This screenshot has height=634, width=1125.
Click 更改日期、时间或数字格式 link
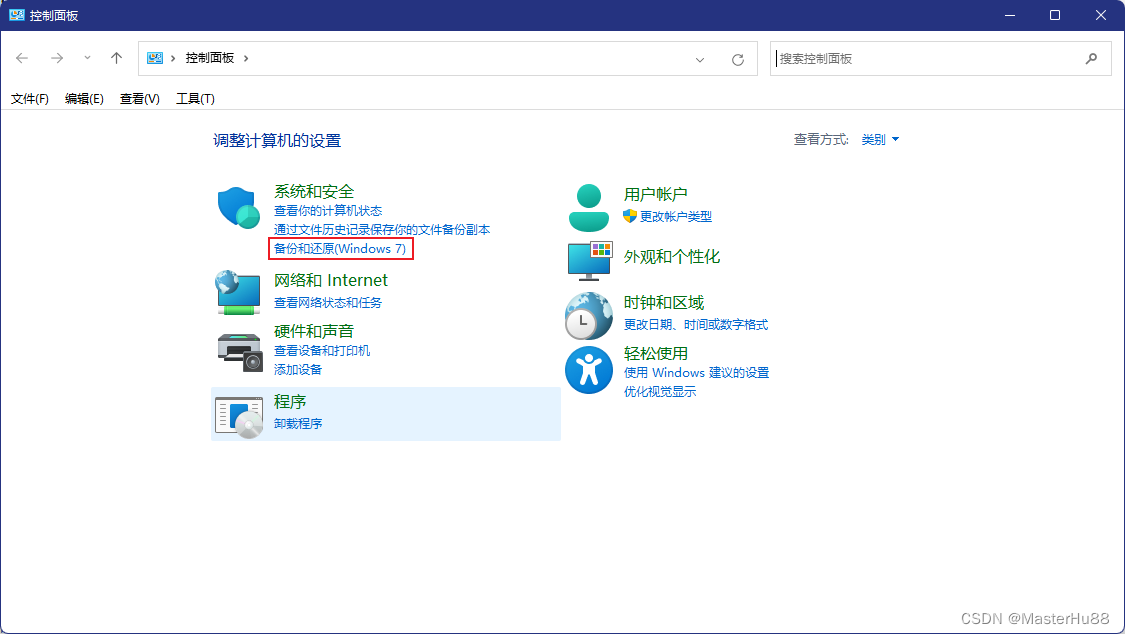point(695,324)
